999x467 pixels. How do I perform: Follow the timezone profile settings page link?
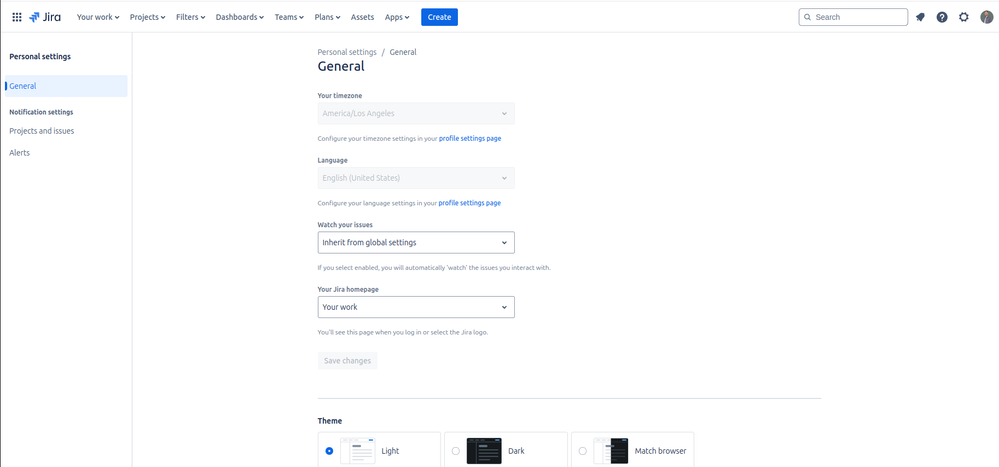(x=470, y=138)
